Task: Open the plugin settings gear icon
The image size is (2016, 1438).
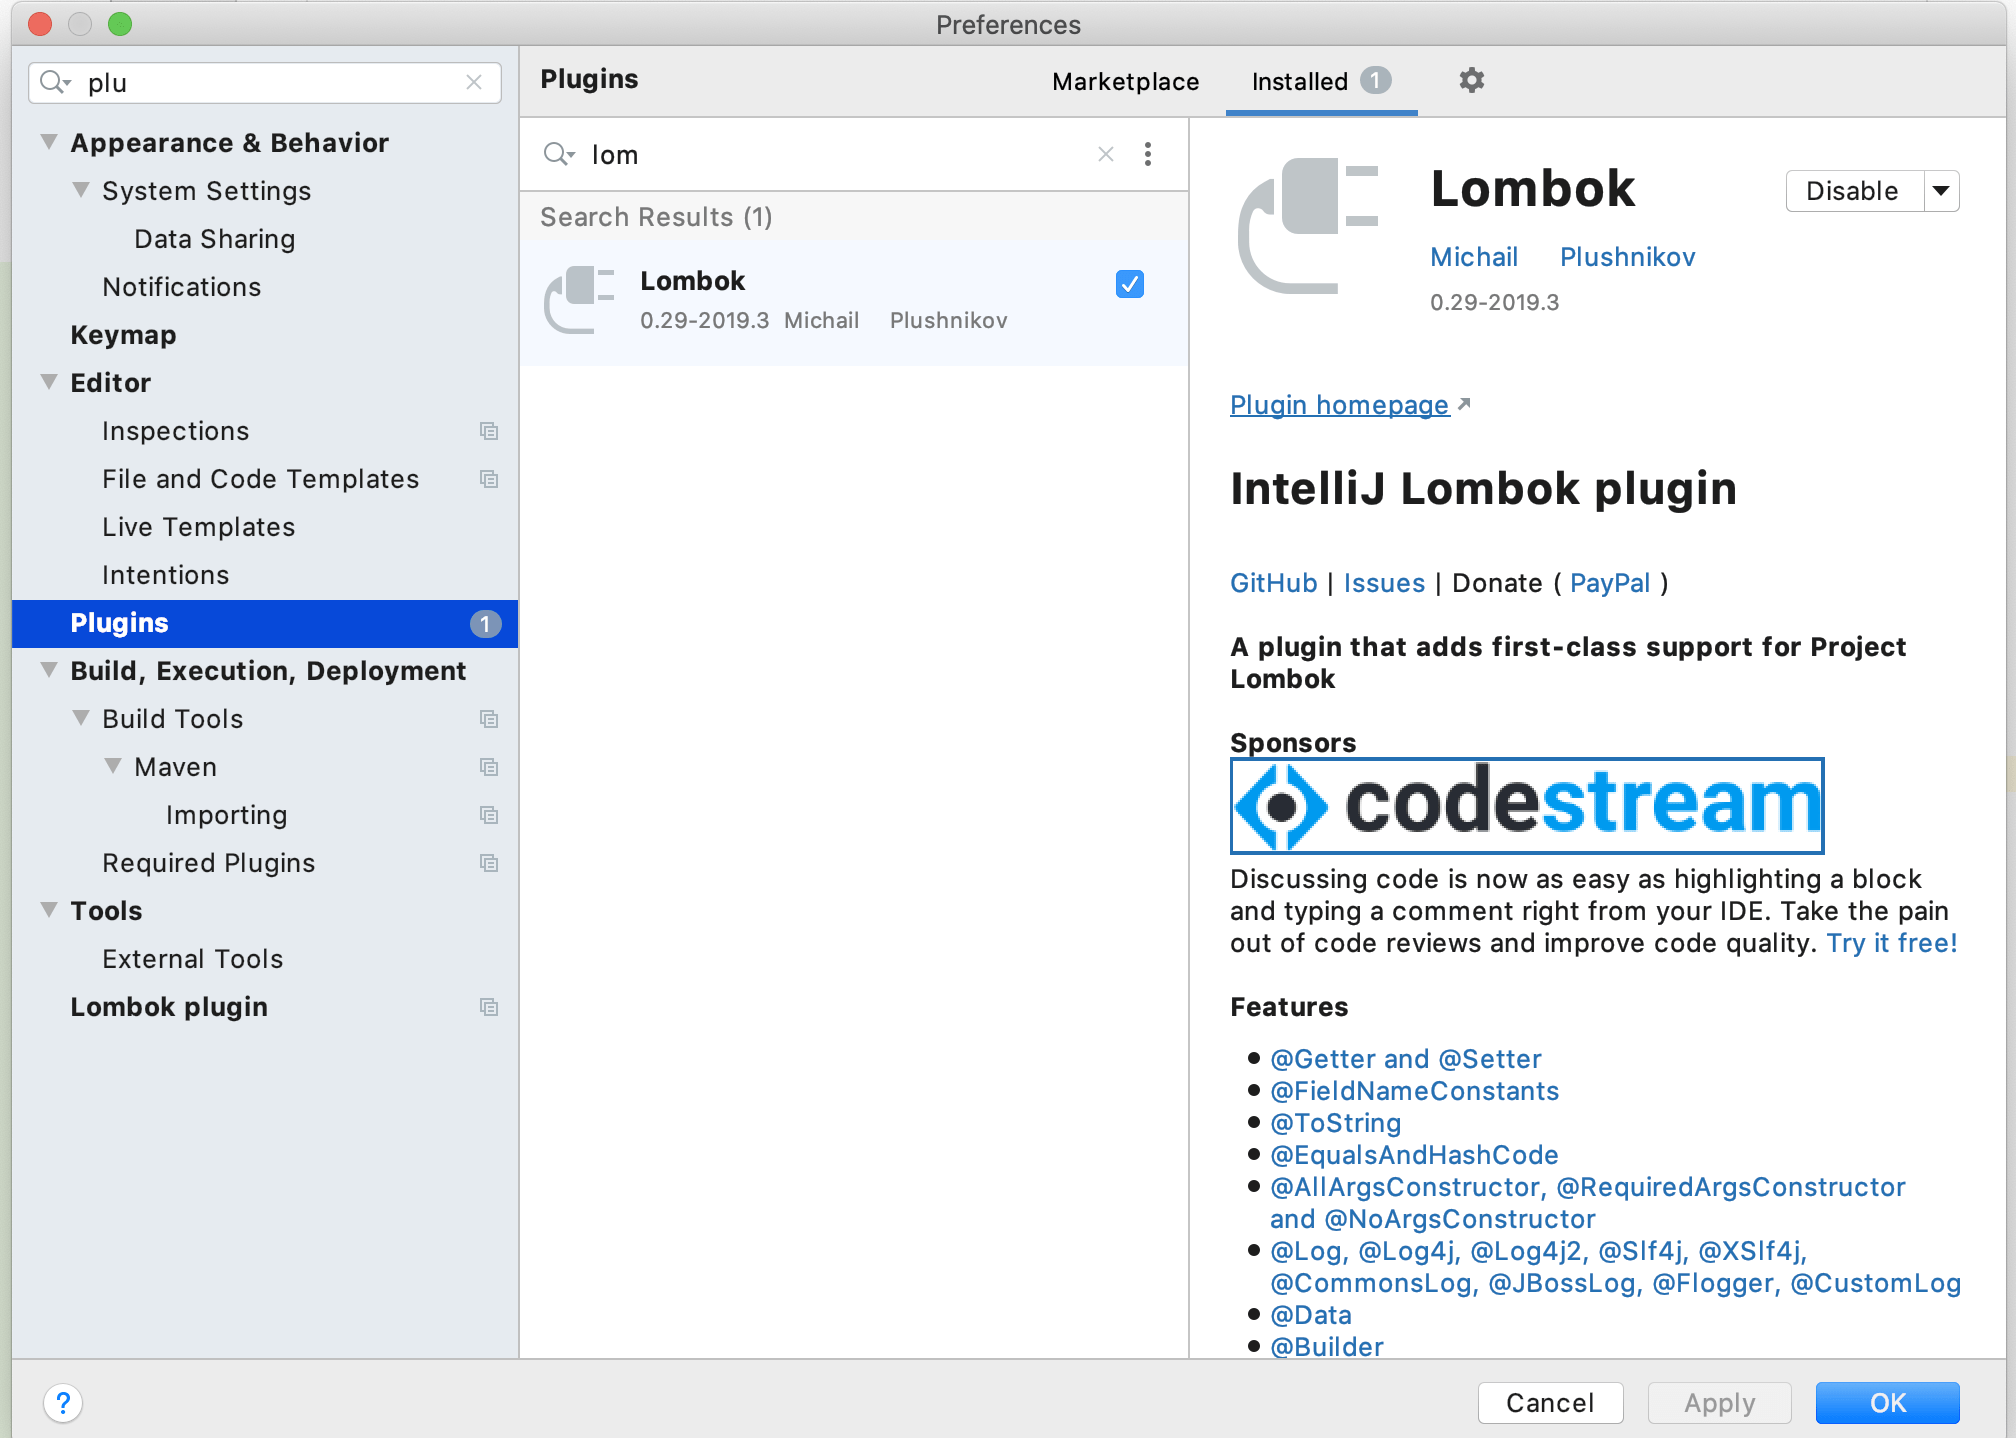Action: [1470, 80]
